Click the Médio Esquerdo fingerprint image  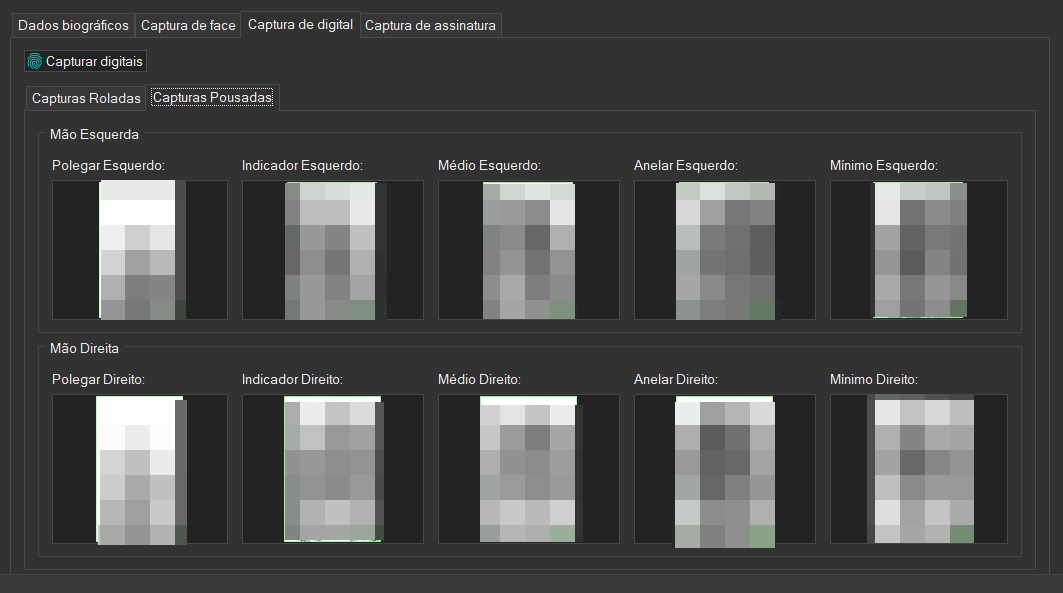(x=529, y=250)
